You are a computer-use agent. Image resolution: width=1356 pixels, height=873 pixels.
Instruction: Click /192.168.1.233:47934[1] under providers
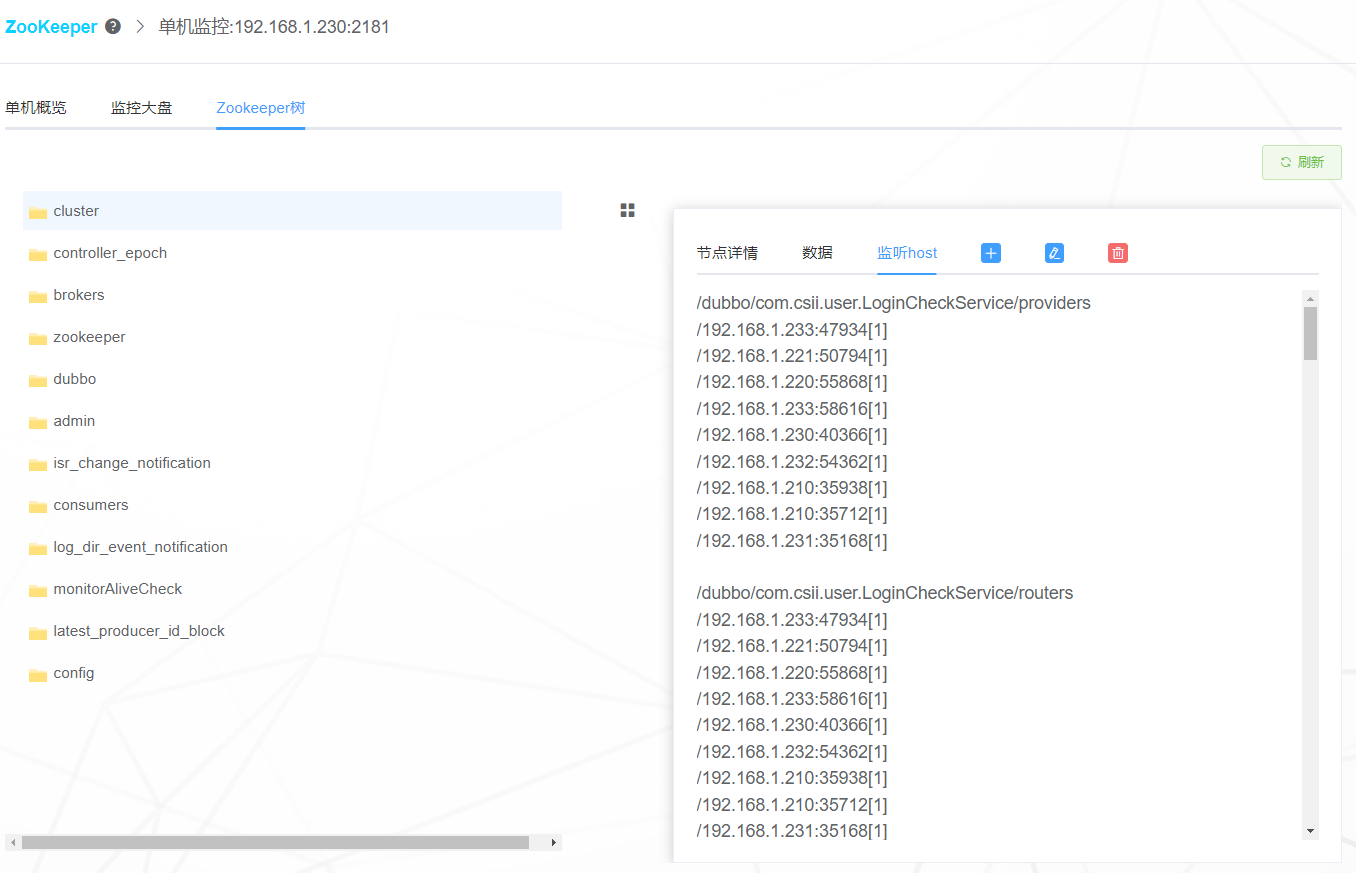(792, 330)
